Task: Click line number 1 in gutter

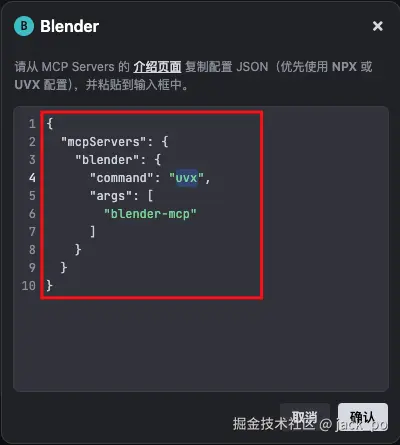Action: click(32, 124)
